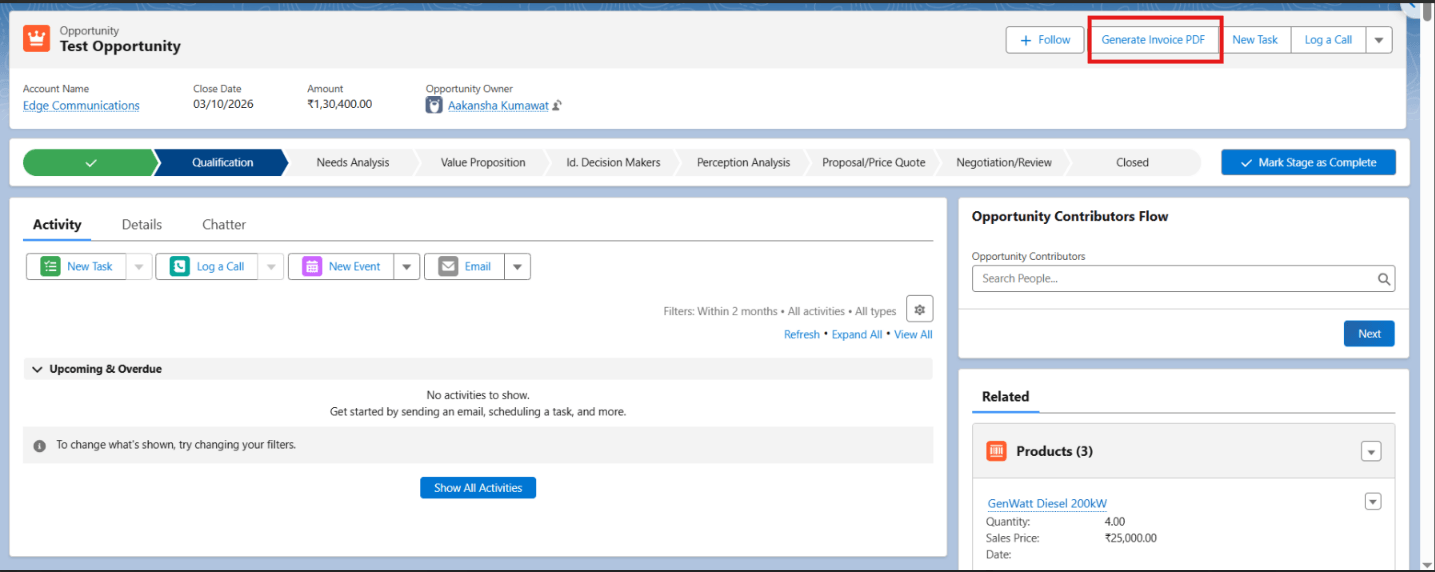Select the Qualification stage
The height and width of the screenshot is (572, 1435).
[222, 162]
